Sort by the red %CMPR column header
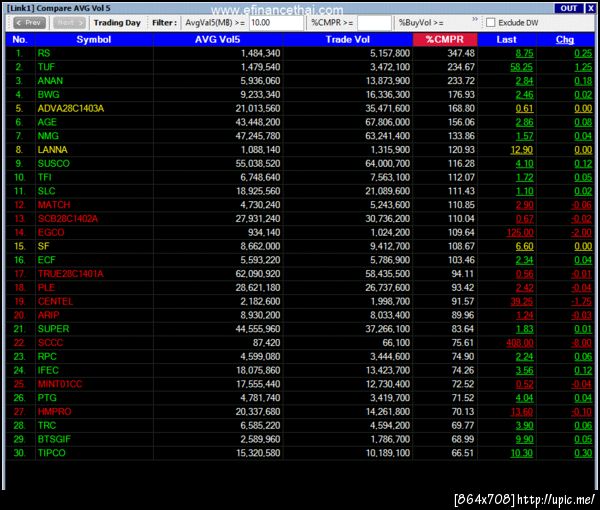 coord(445,39)
